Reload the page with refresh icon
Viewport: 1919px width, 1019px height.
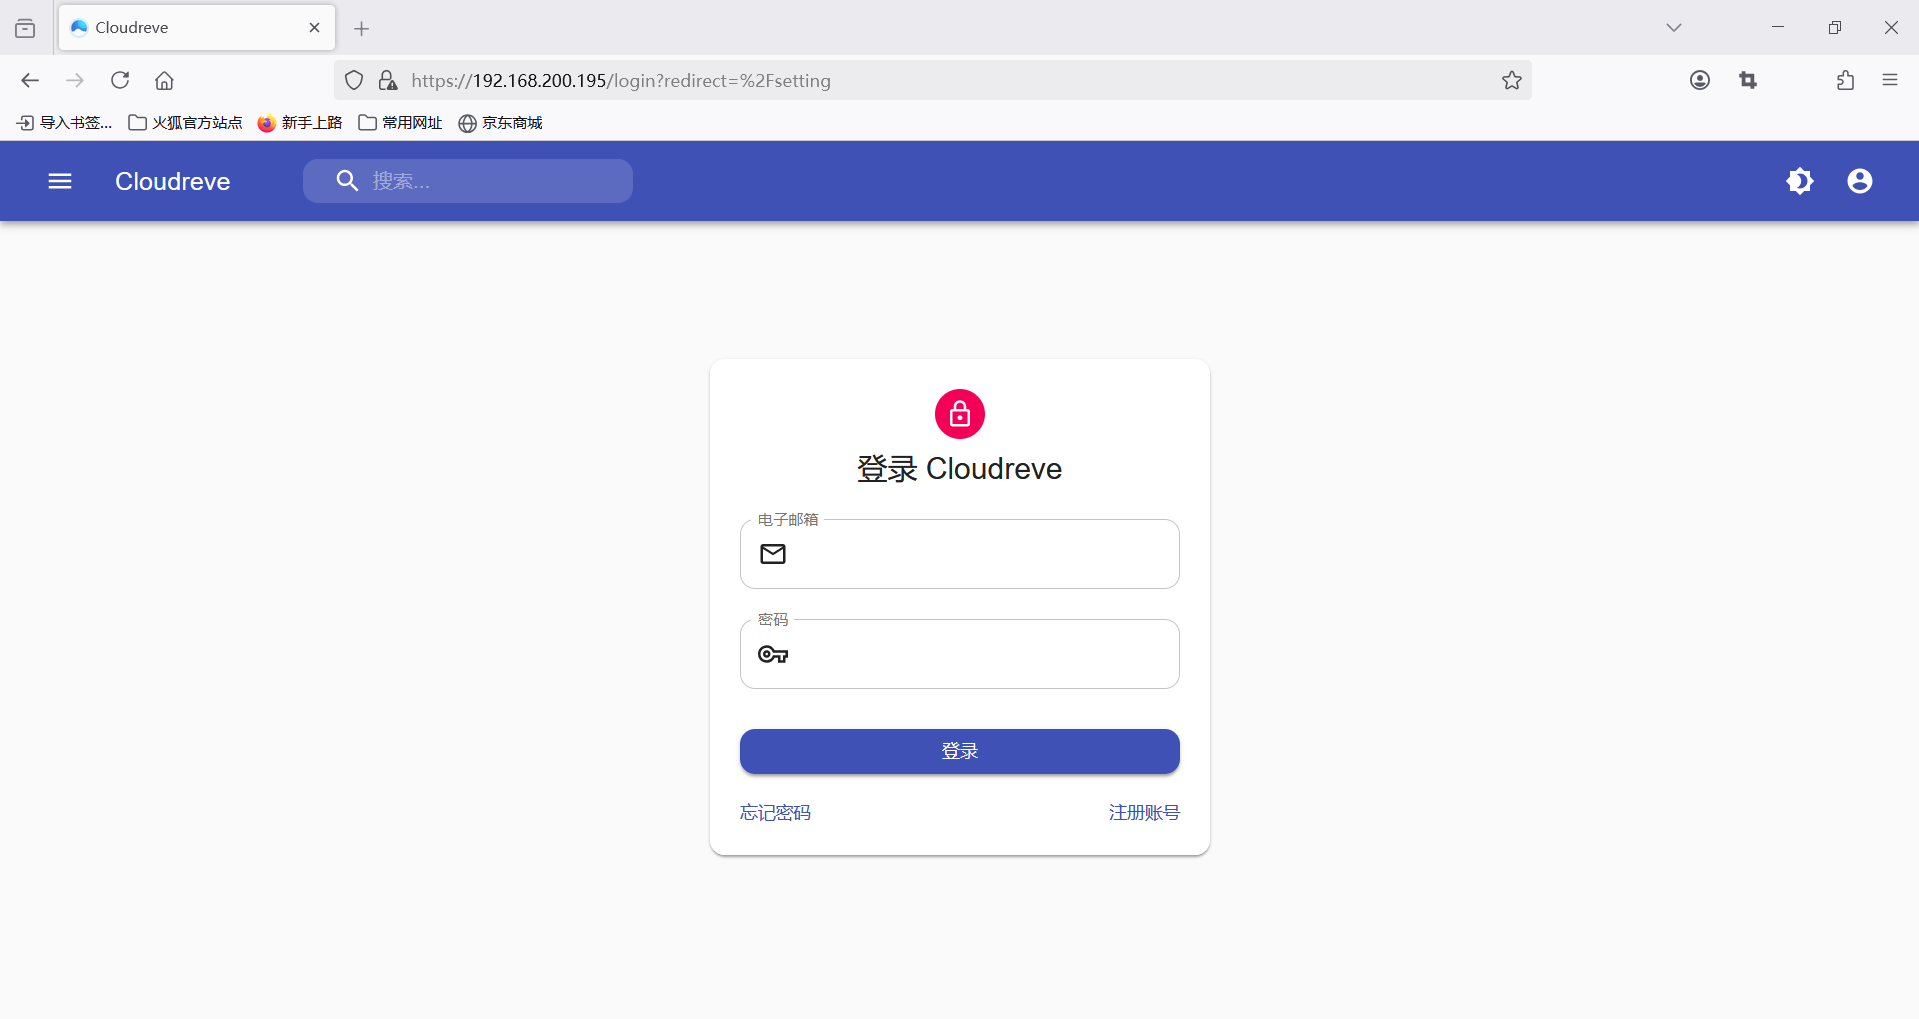(120, 80)
